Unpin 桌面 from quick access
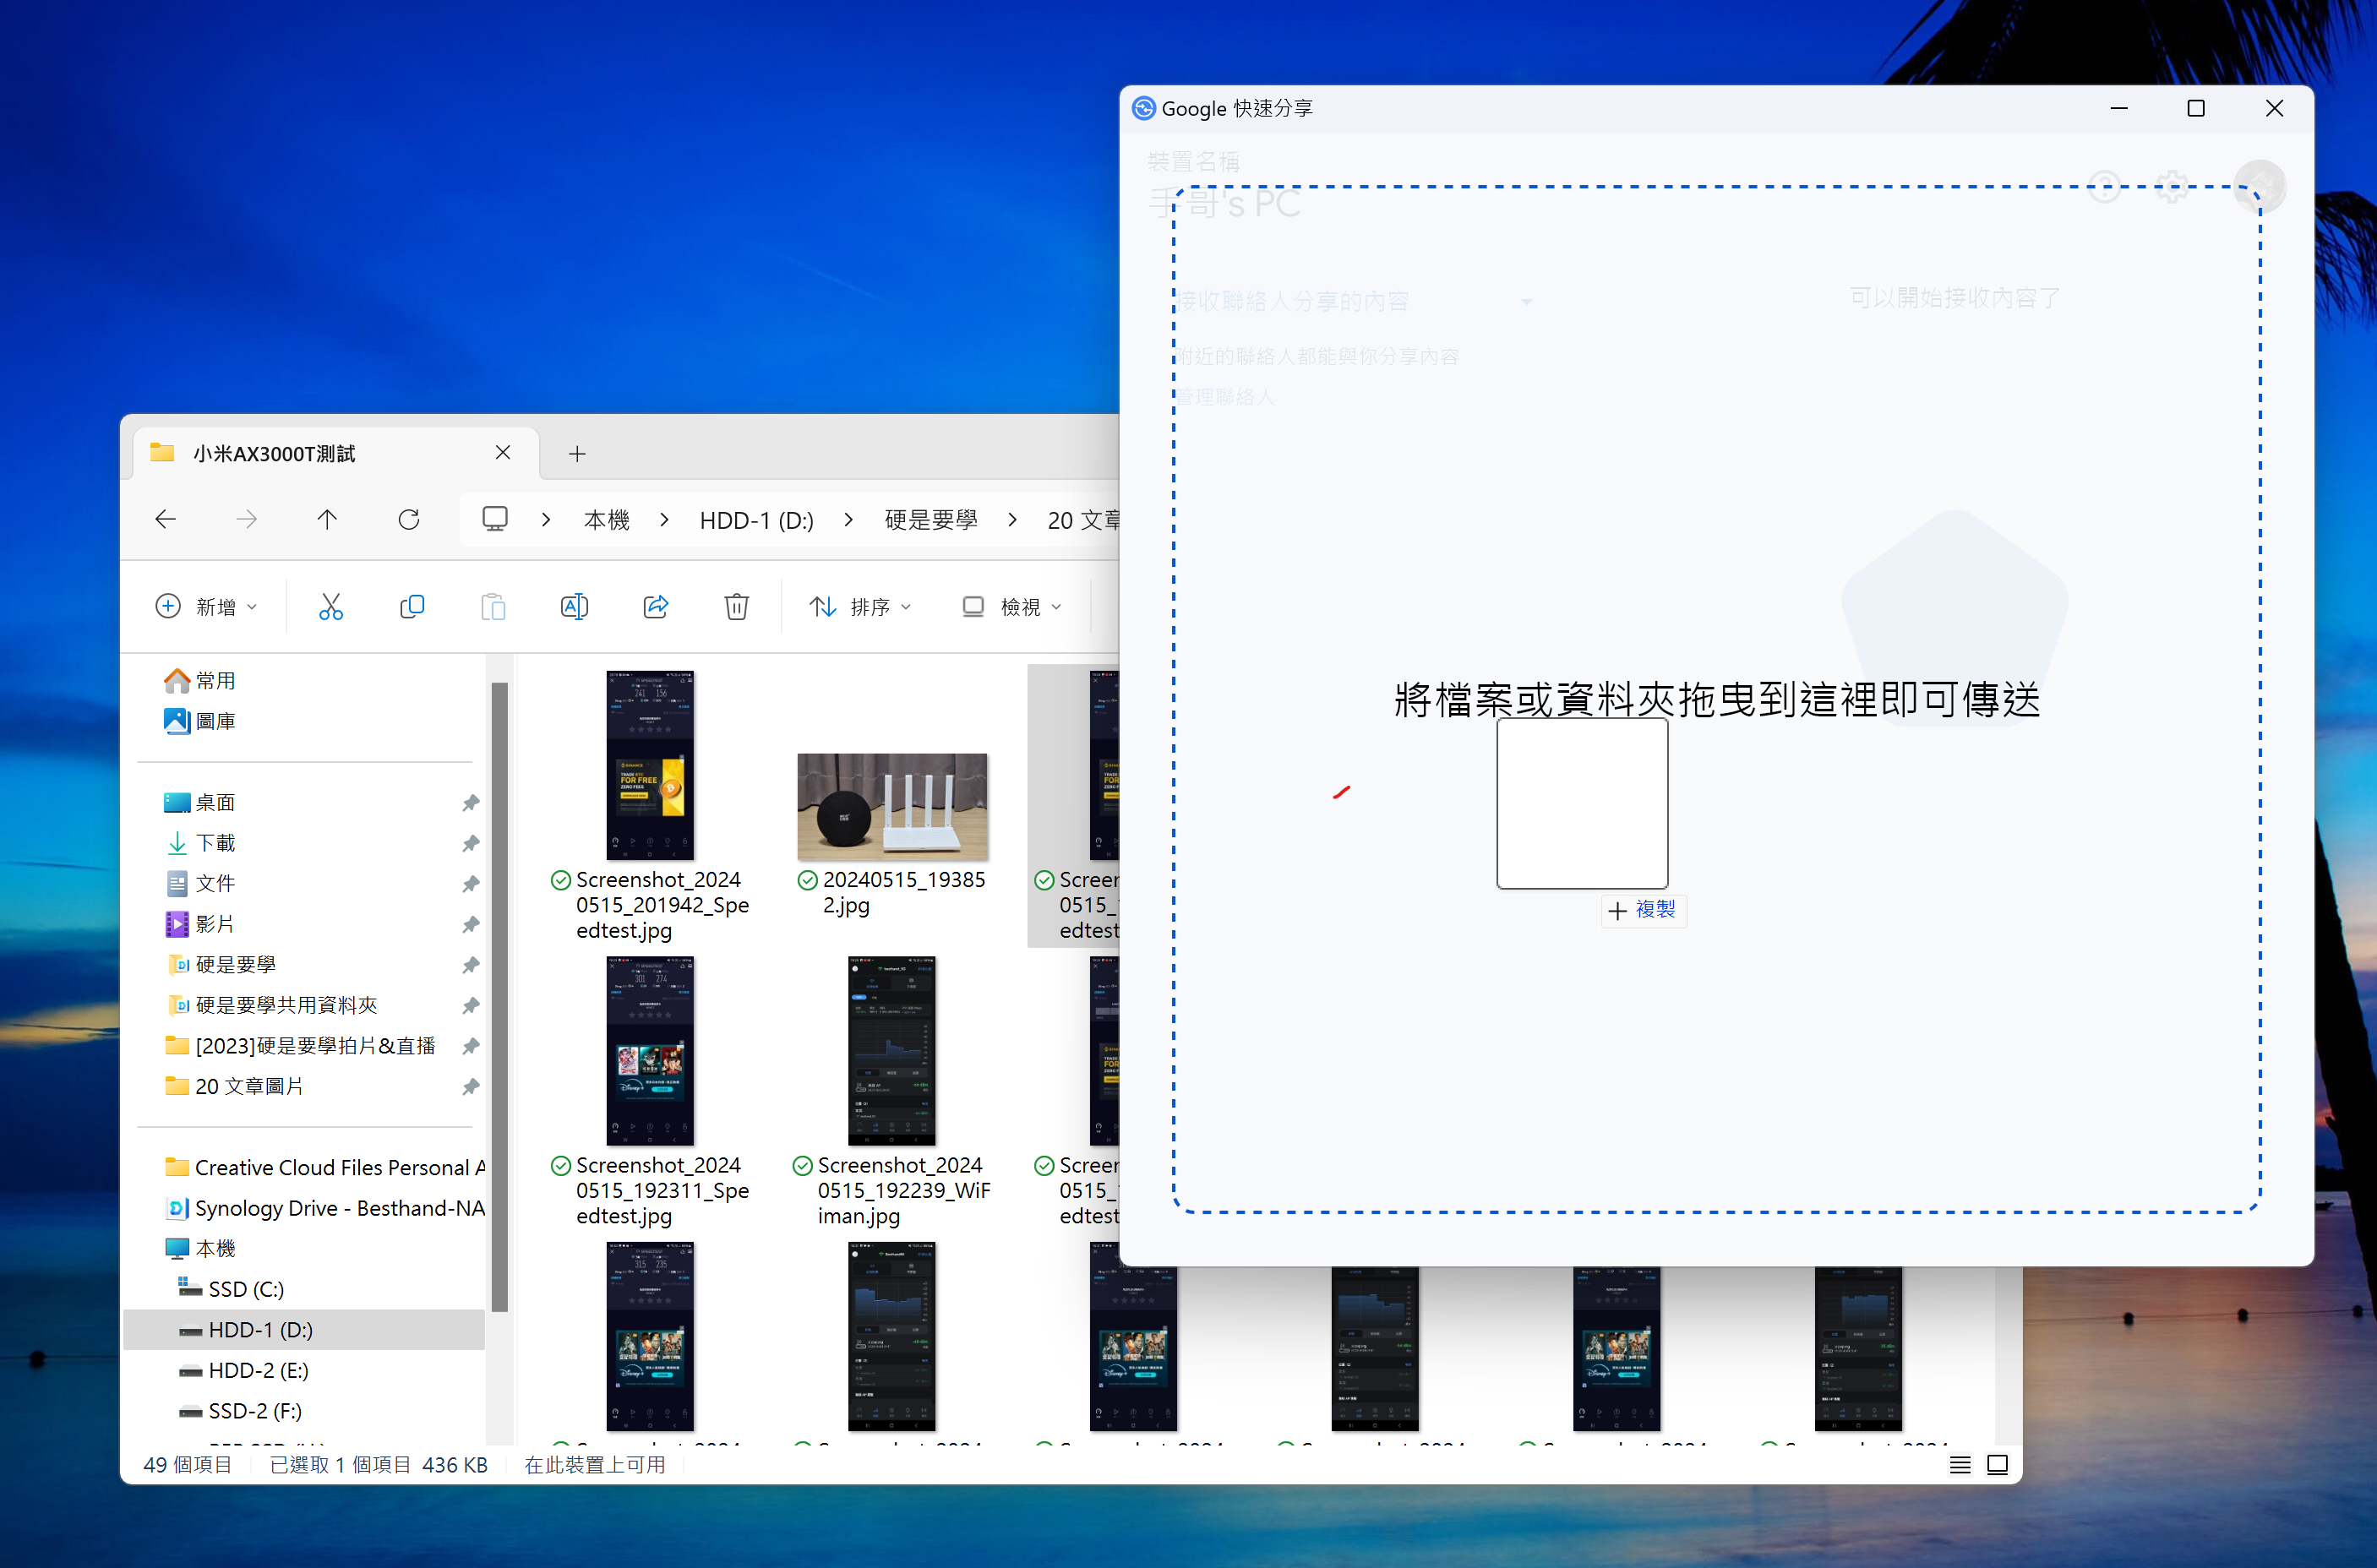The height and width of the screenshot is (1568, 2377). coord(470,803)
